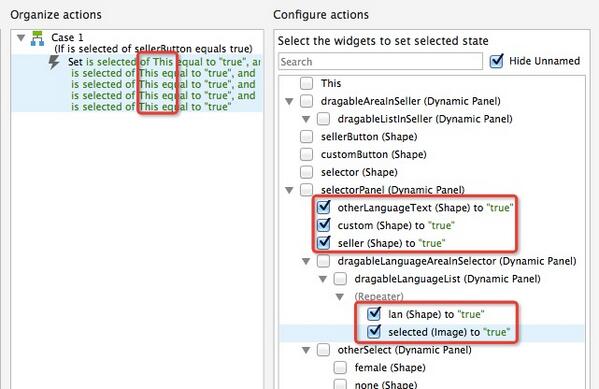Image resolution: width=599 pixels, height=389 pixels.
Task: Click the lightning bolt action icon
Action: (x=54, y=63)
